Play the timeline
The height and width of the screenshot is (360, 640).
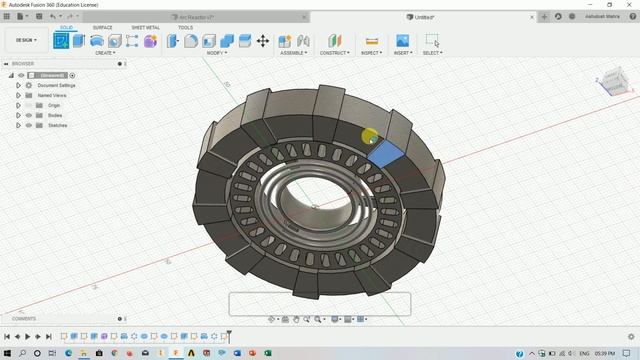27,337
